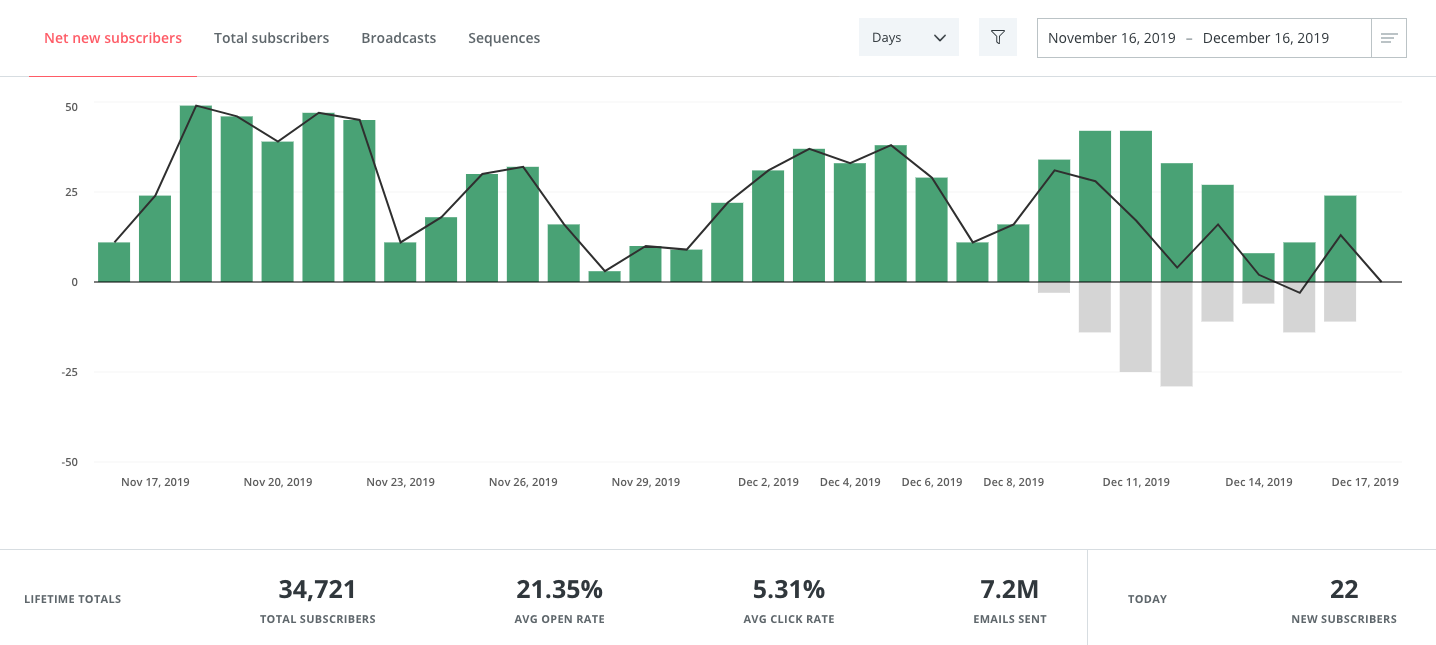This screenshot has height=645, width=1436.
Task: Edit the end date December 16, 2019
Action: pos(1266,38)
